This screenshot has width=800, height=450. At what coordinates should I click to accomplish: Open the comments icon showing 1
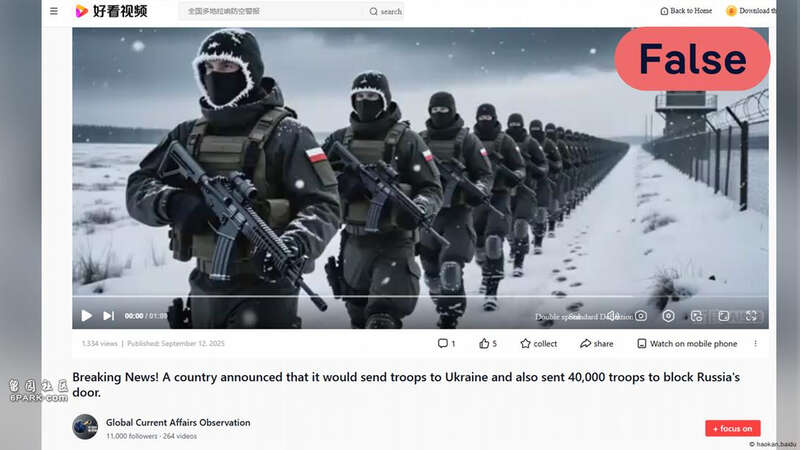pos(446,344)
